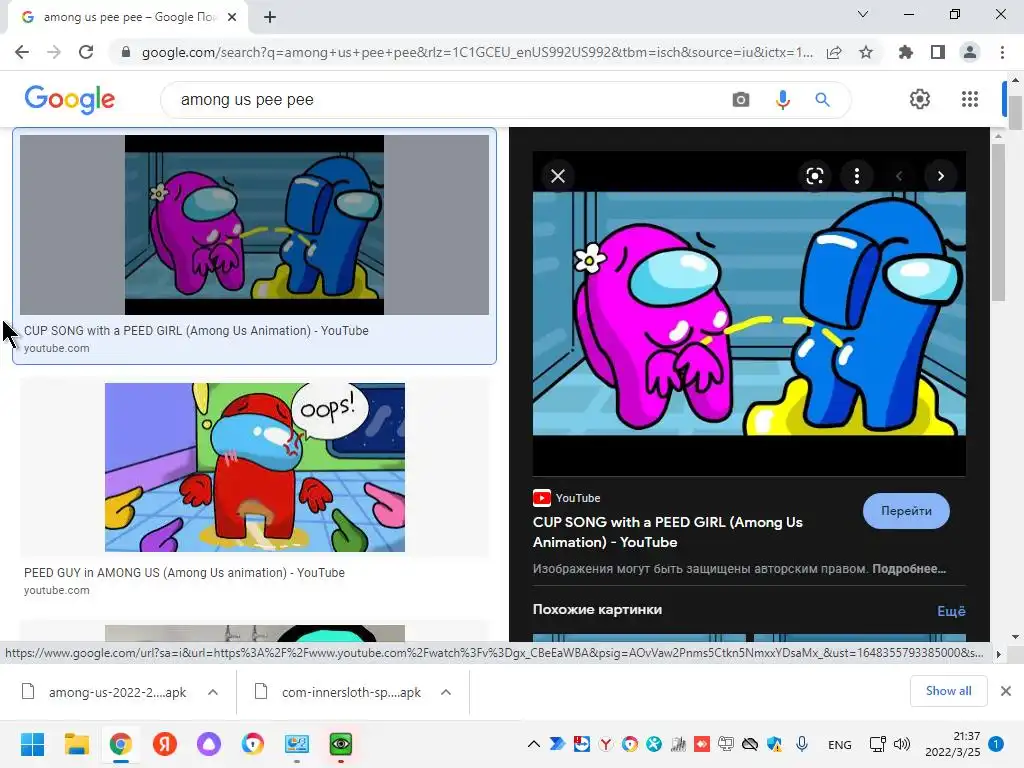Open the Chrome profile avatar

point(970,52)
